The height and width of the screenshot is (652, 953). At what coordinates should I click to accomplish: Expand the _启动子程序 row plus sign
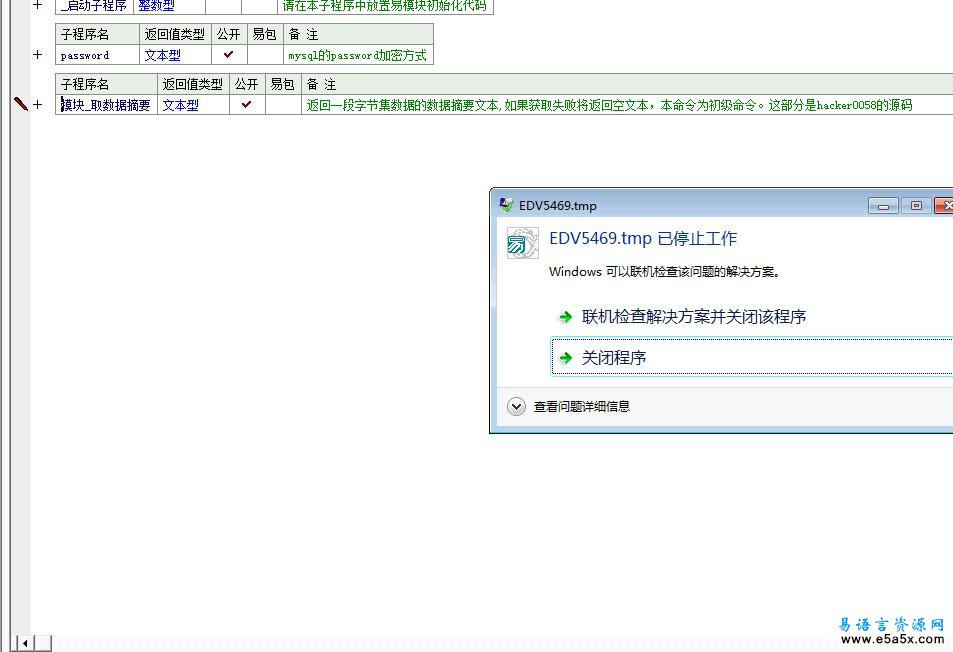[x=38, y=5]
